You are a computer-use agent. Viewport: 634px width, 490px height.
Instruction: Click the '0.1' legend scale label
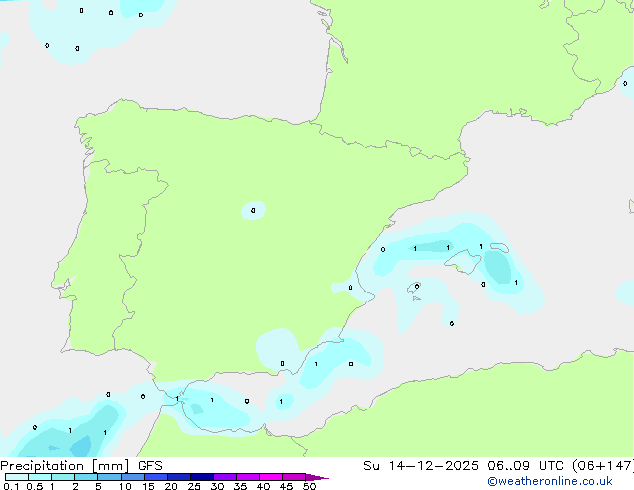click(x=11, y=486)
